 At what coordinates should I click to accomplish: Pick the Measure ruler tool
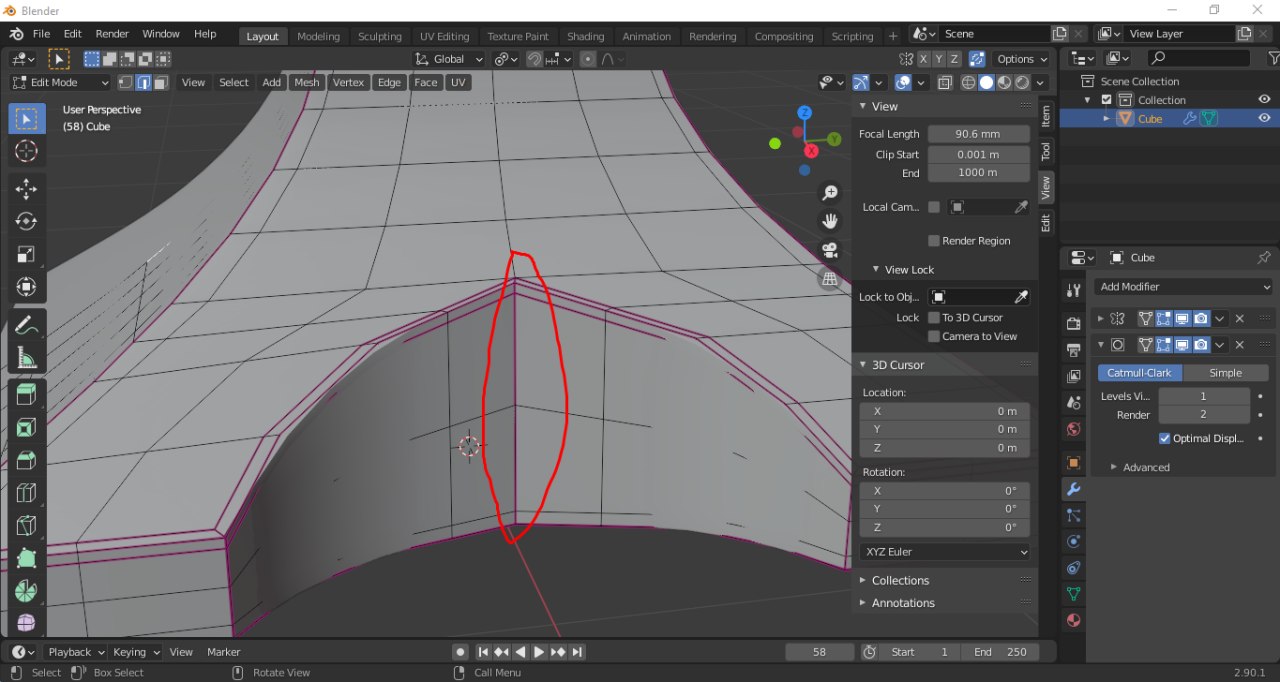(27, 358)
